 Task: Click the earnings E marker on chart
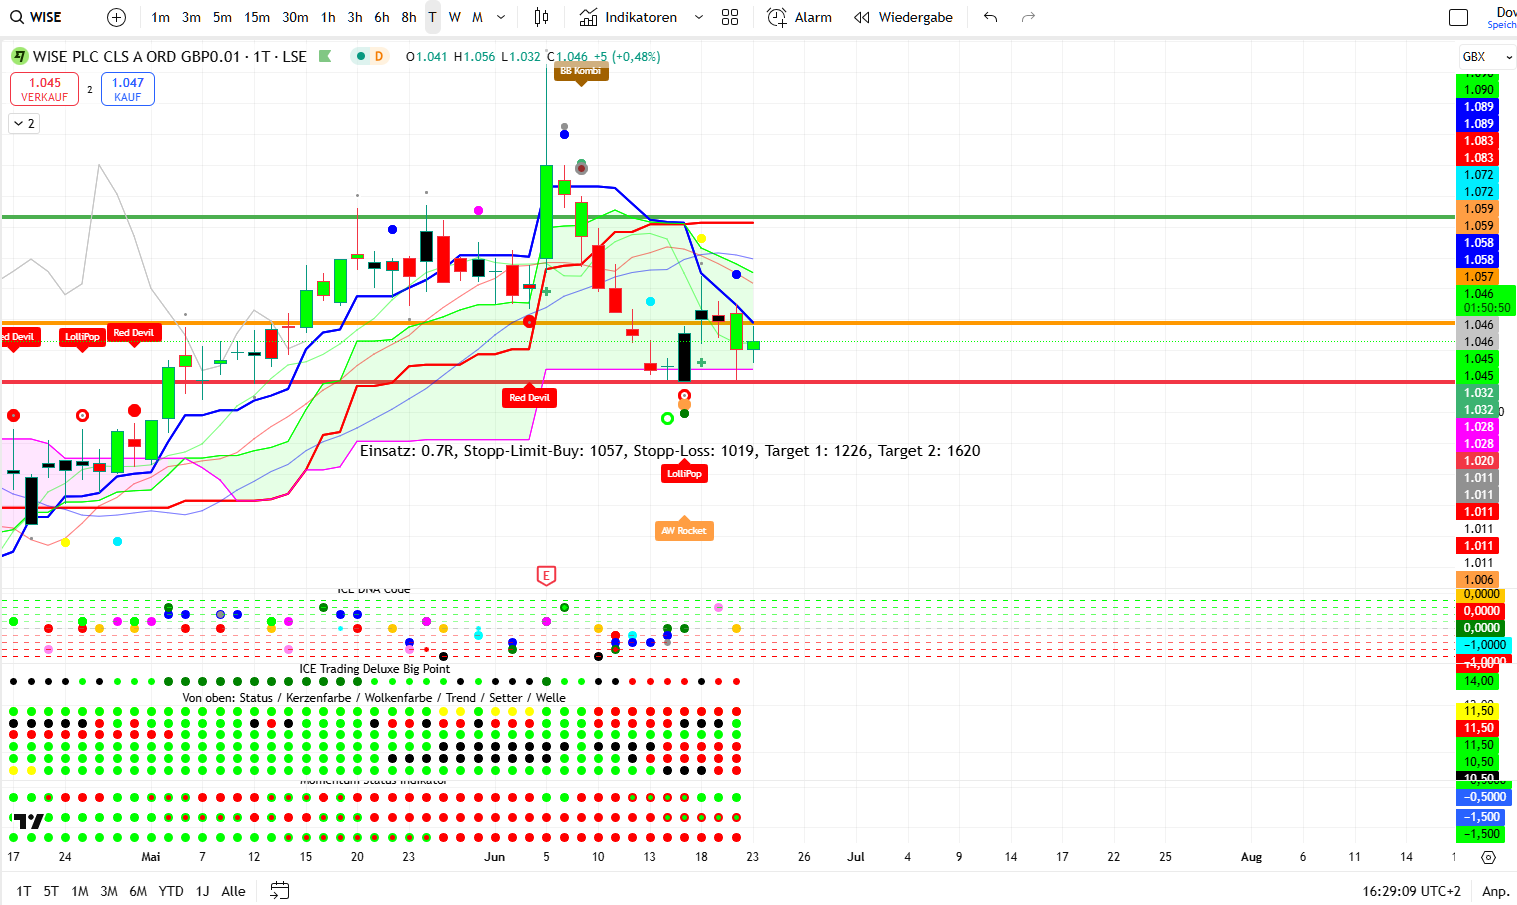[546, 575]
